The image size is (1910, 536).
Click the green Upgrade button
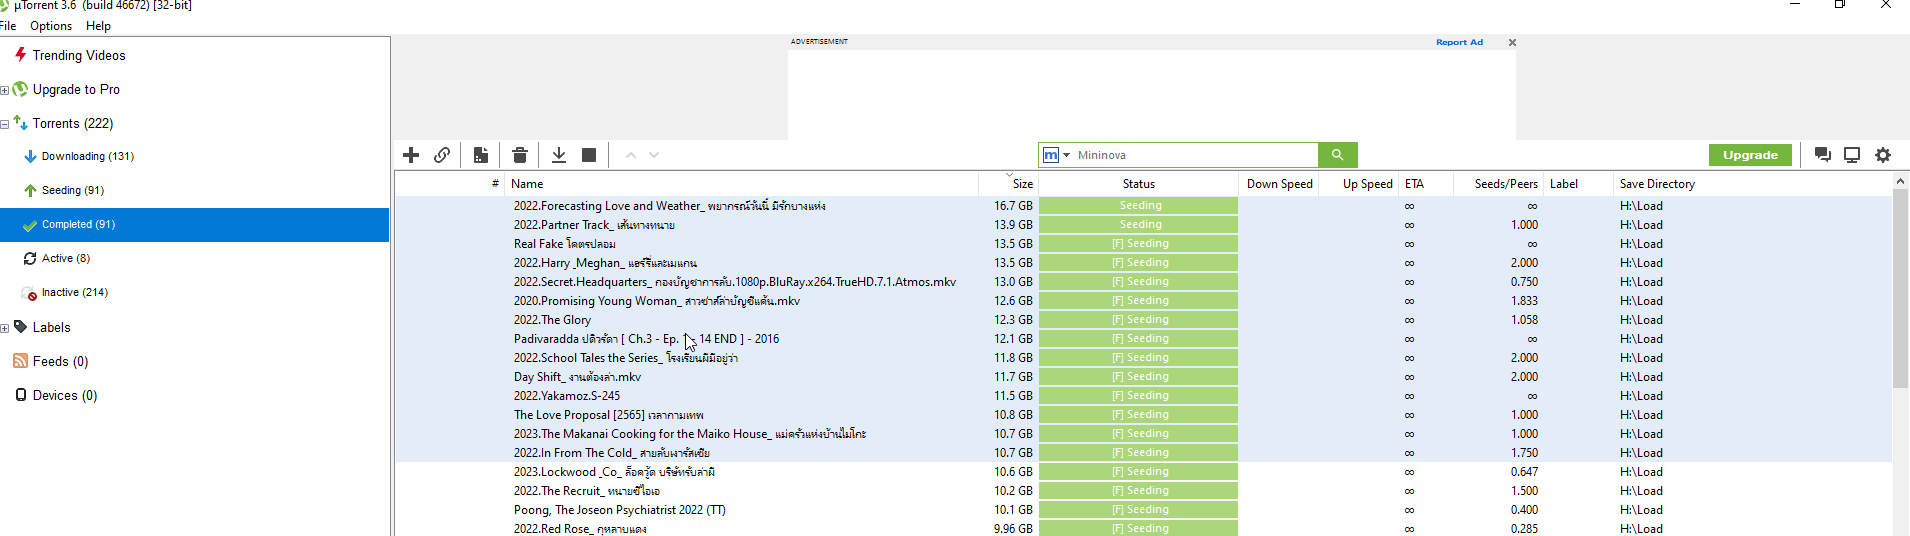1750,155
